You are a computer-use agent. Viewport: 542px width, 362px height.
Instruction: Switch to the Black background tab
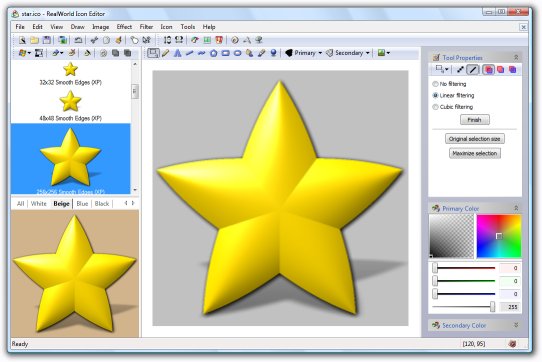[102, 204]
